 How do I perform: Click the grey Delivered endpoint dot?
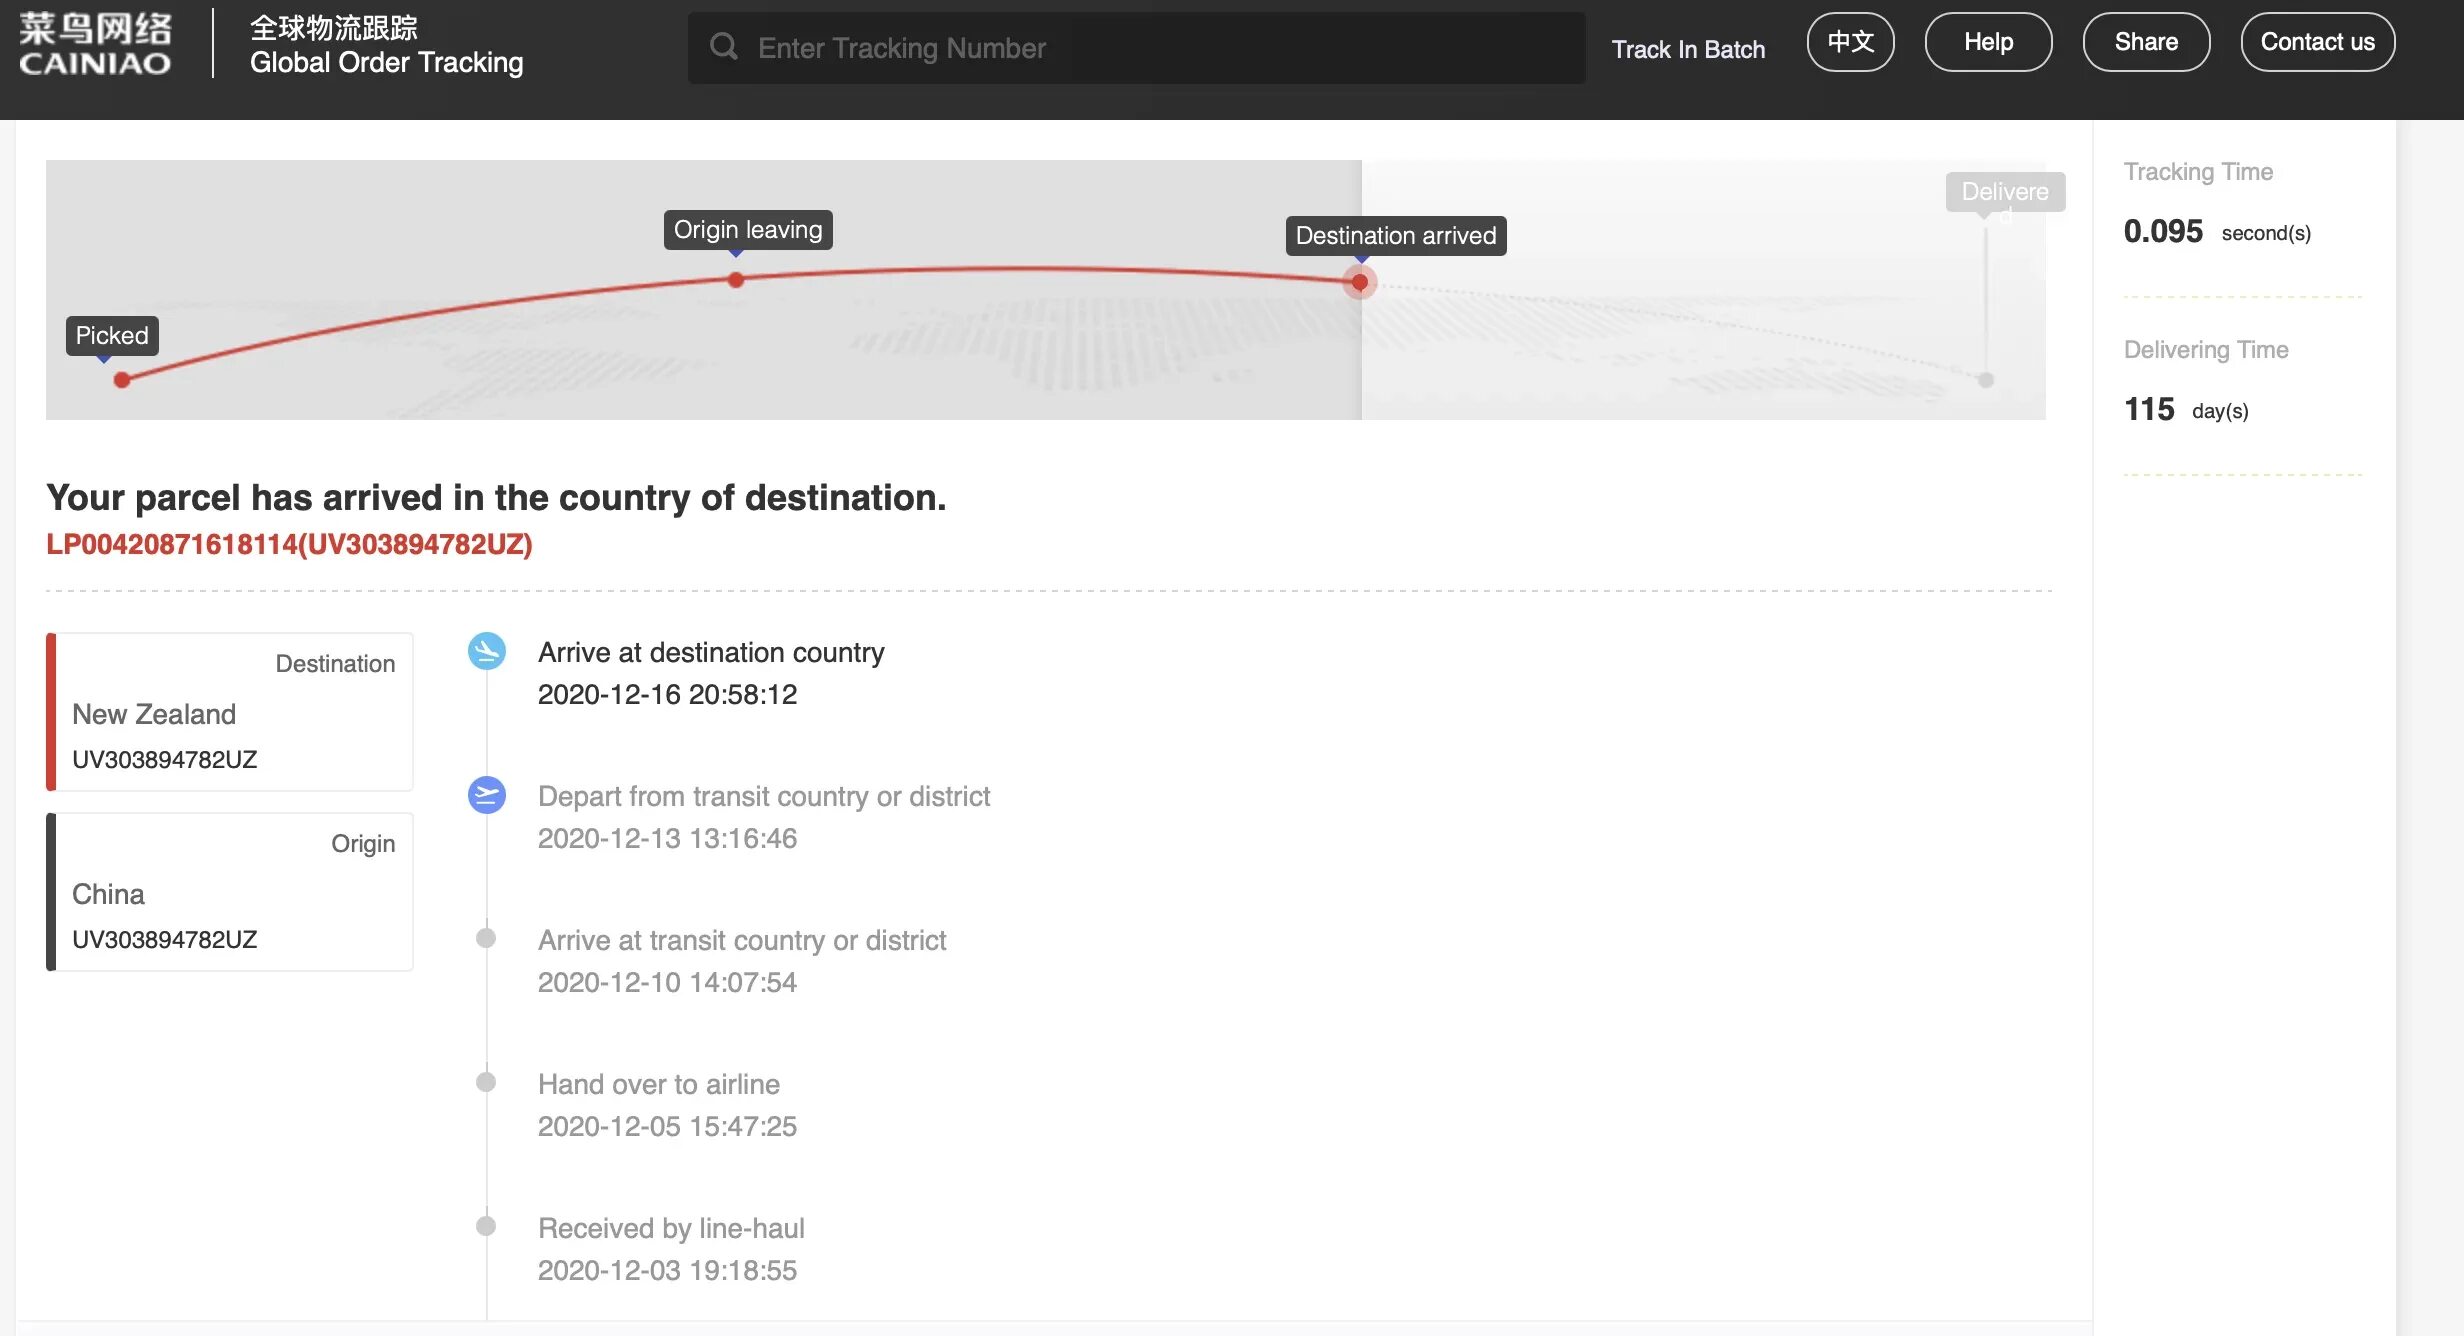[1986, 380]
